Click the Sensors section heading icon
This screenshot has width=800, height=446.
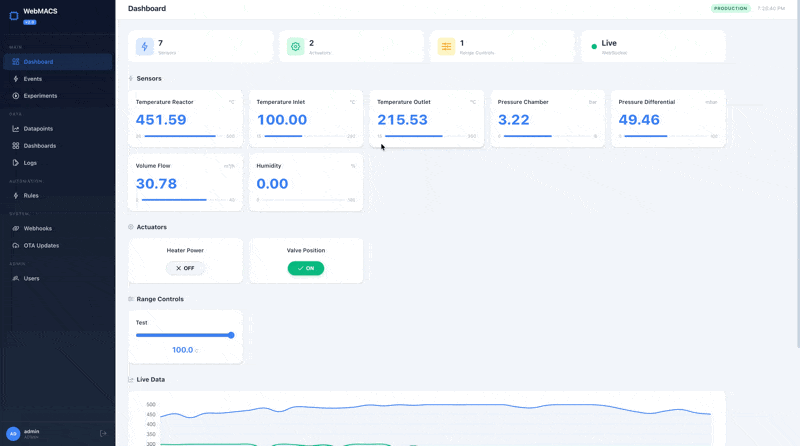pyautogui.click(x=131, y=79)
